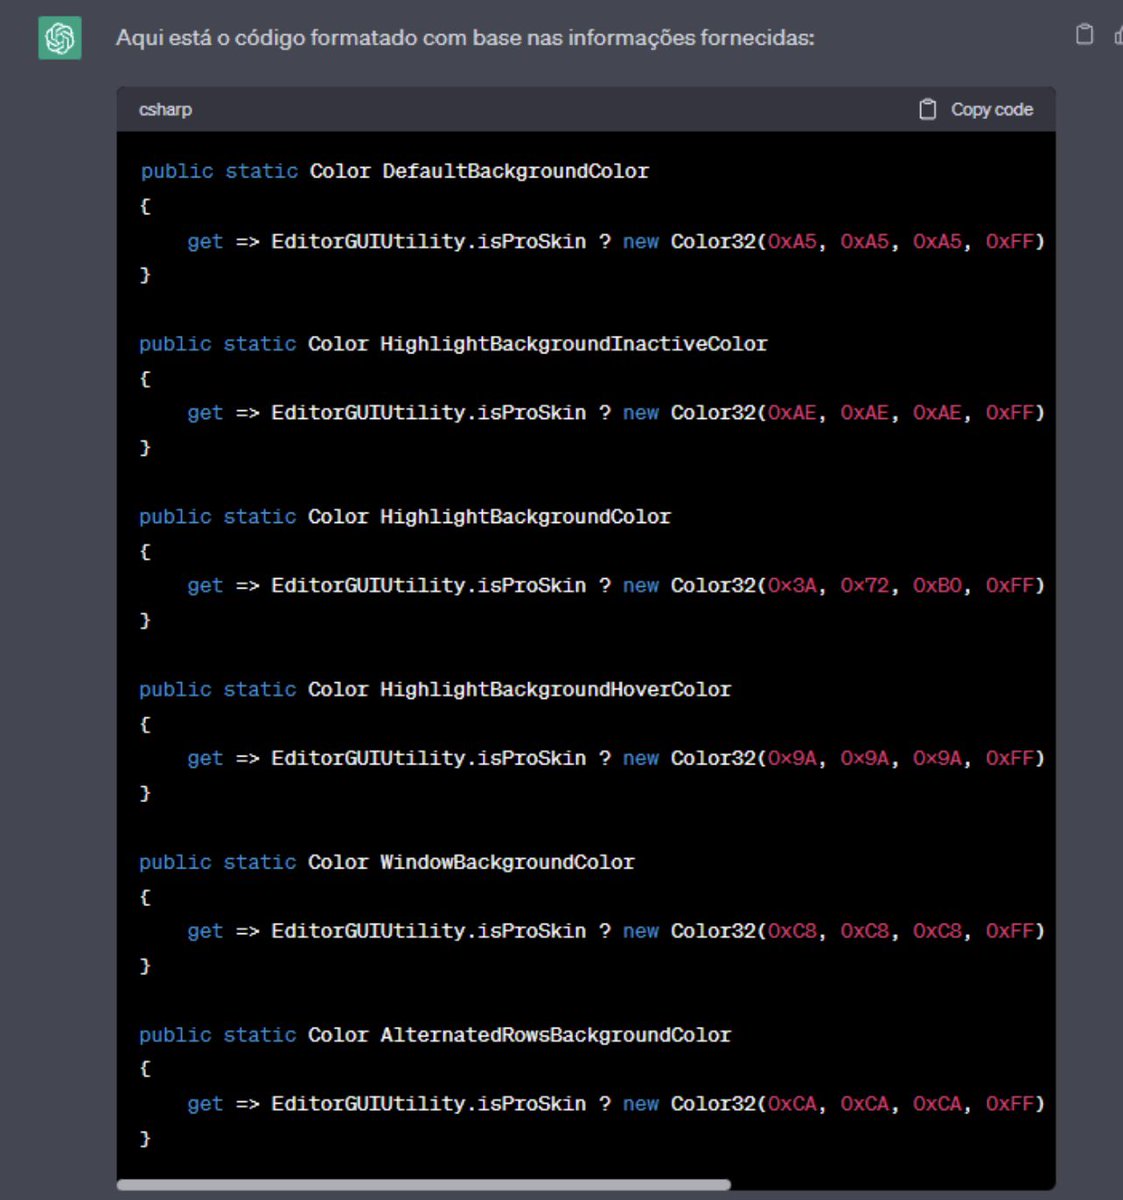Click the 0x3A hex value
Viewport: 1123px width, 1200px height.
[x=792, y=586]
